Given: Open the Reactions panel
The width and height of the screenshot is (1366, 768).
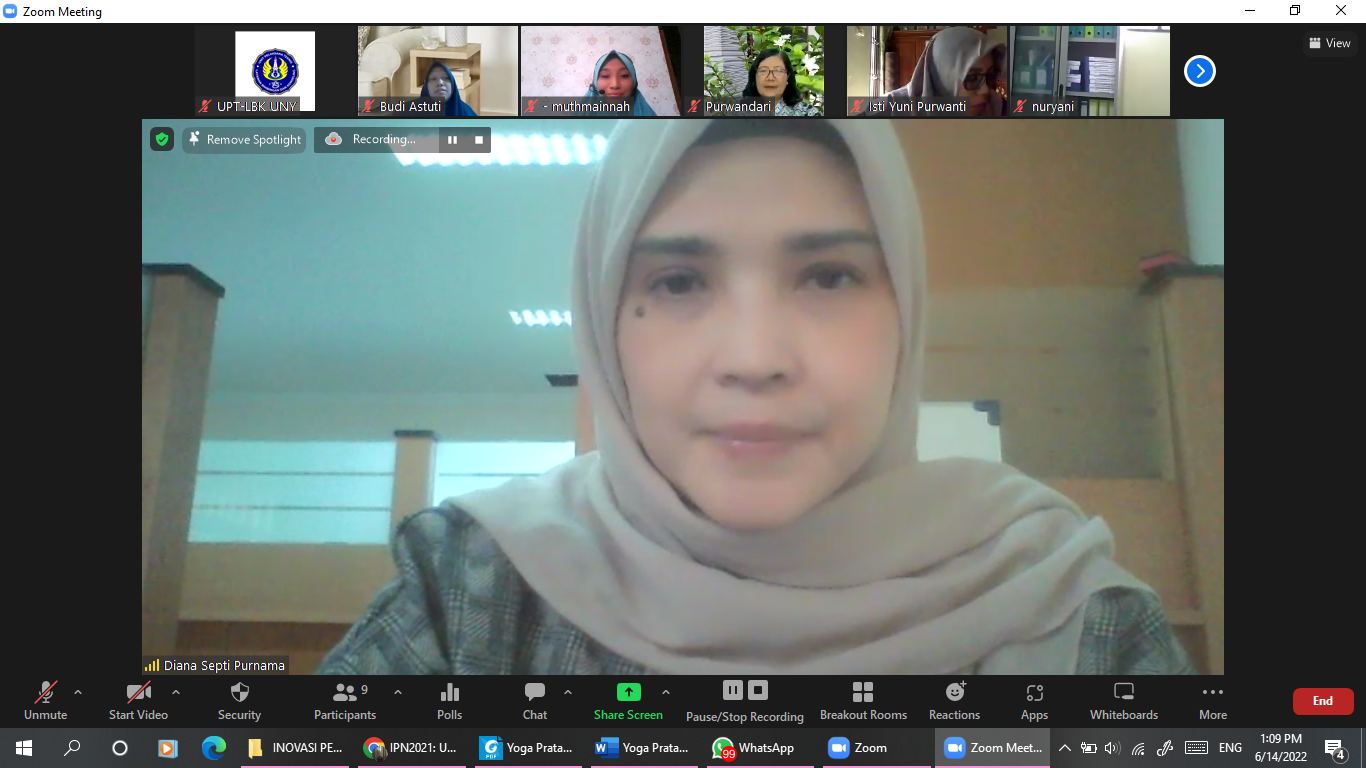Looking at the screenshot, I should click(953, 700).
